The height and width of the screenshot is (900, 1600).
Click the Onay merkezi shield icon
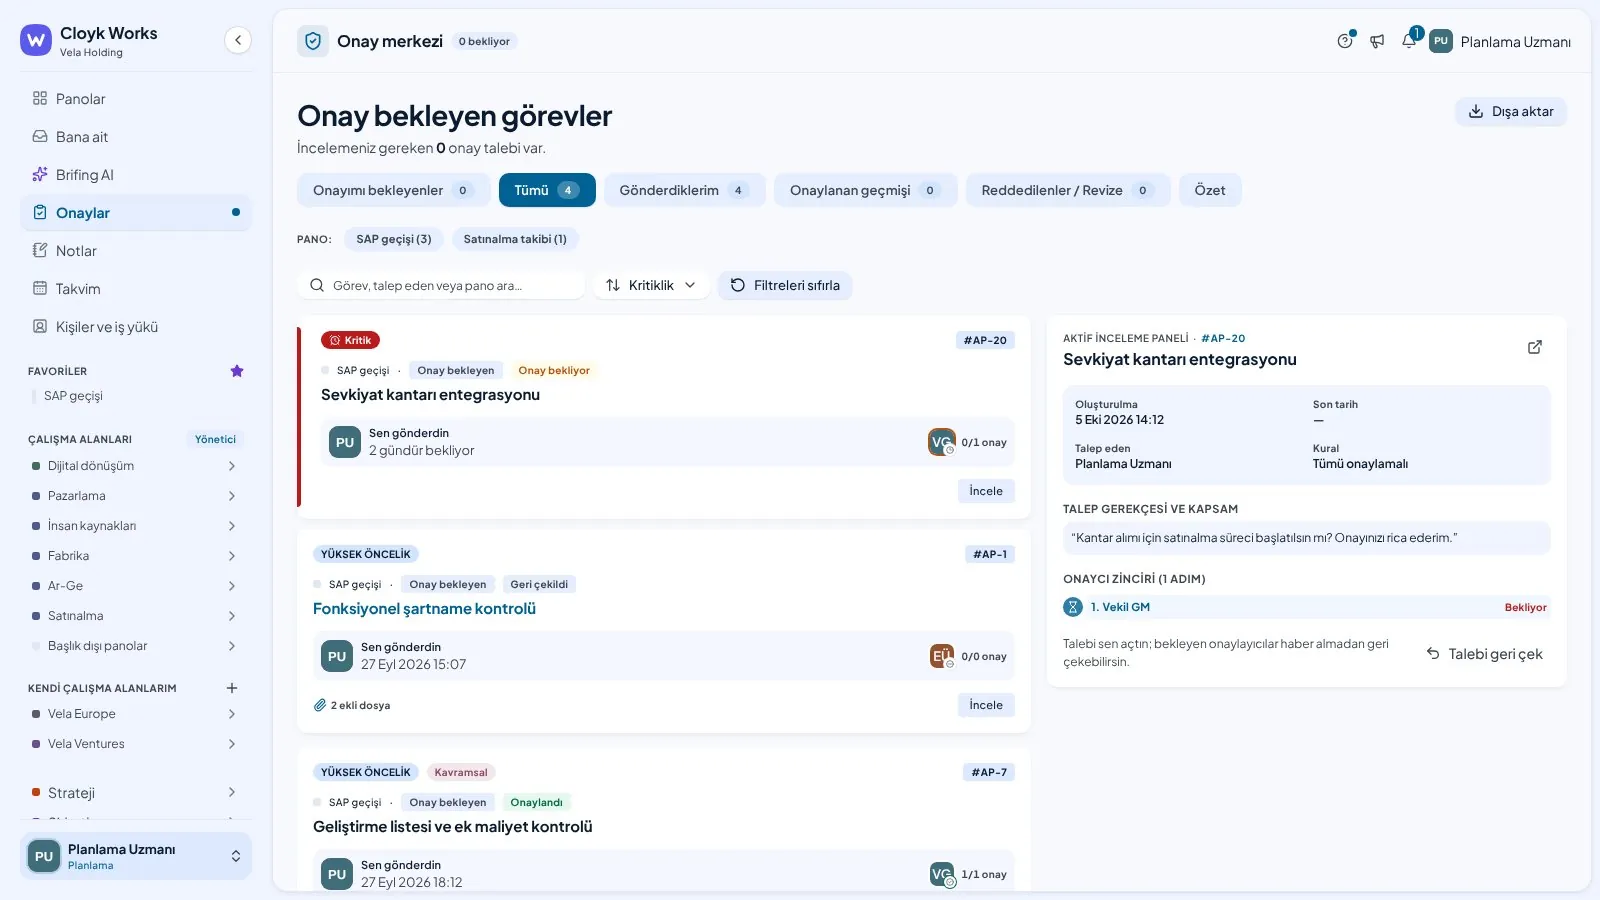click(313, 41)
